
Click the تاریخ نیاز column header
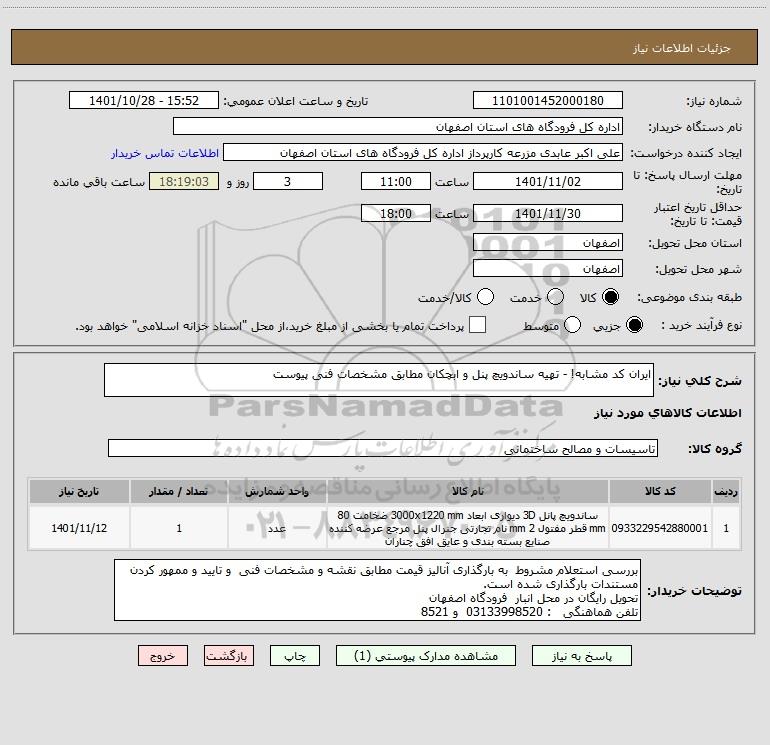pos(79,491)
